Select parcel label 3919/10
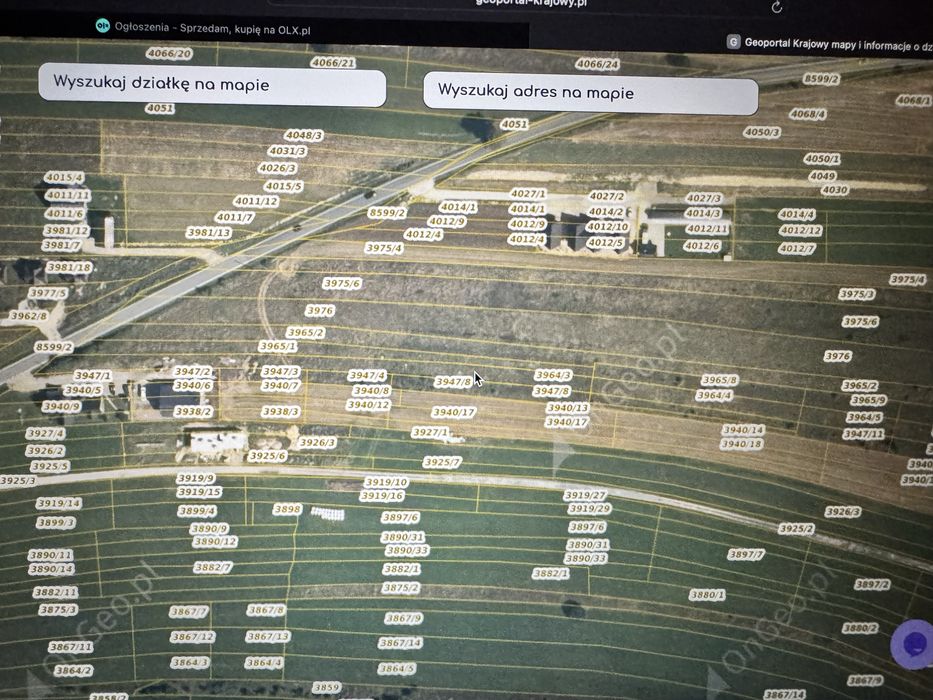Viewport: 933px width, 700px height. pyautogui.click(x=387, y=482)
